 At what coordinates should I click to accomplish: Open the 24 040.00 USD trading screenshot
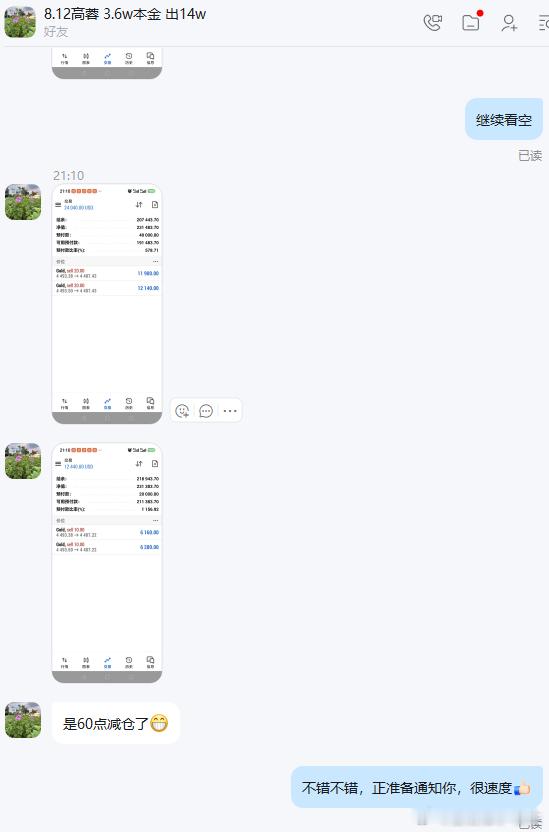(x=107, y=304)
